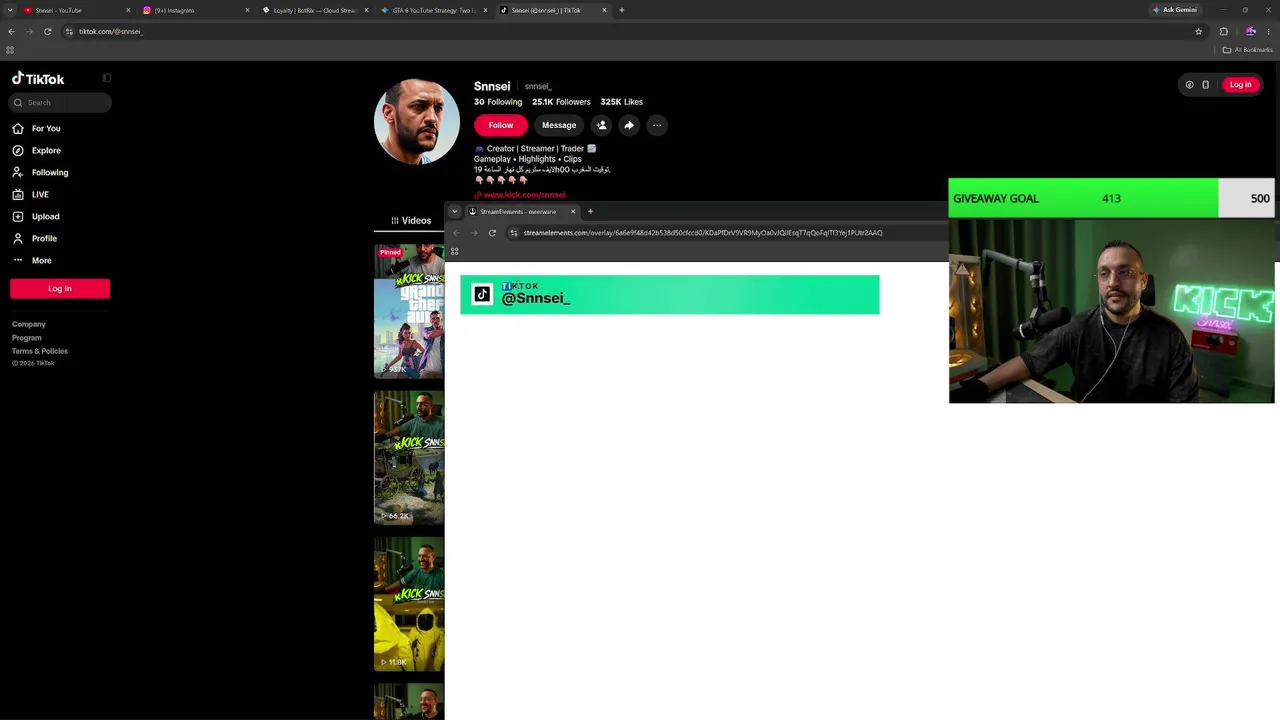
Task: Click the Ask Gemini button
Action: coord(1175,10)
